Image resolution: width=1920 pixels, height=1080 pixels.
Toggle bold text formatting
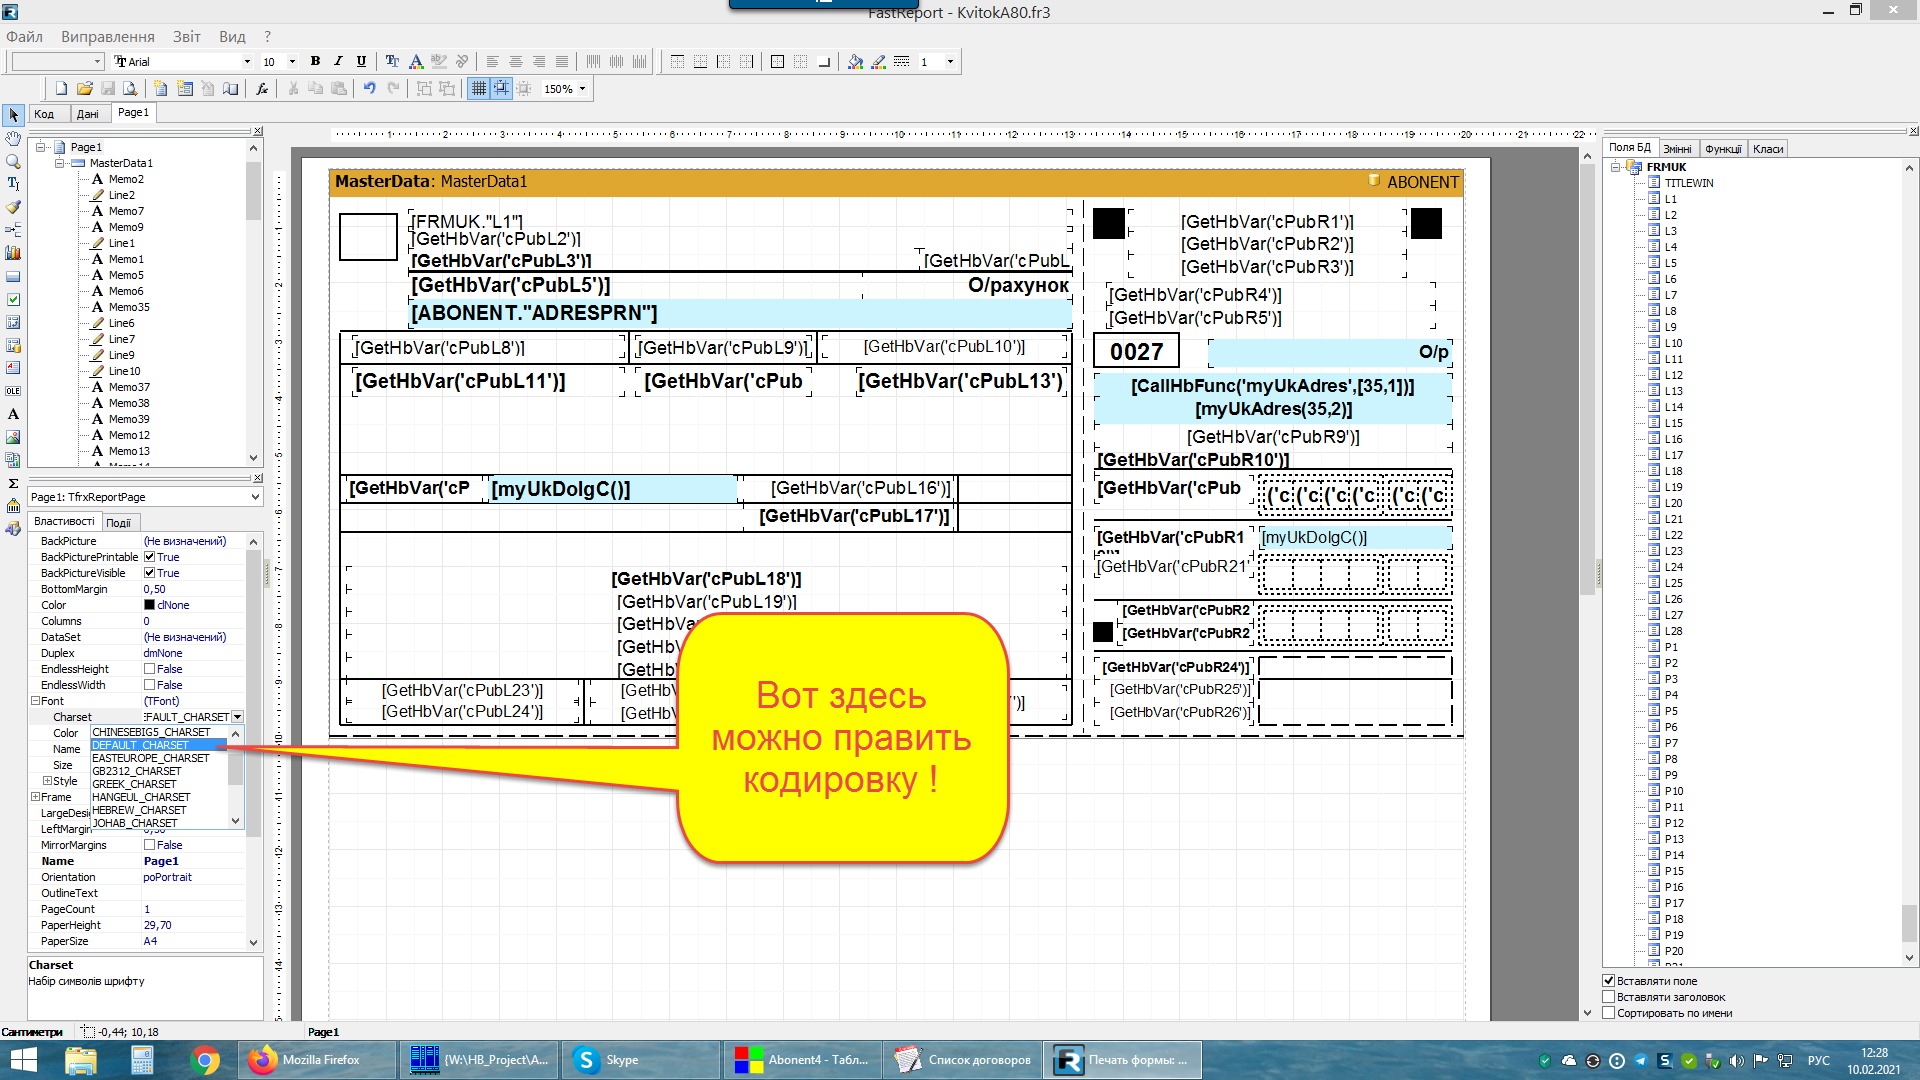(x=315, y=61)
